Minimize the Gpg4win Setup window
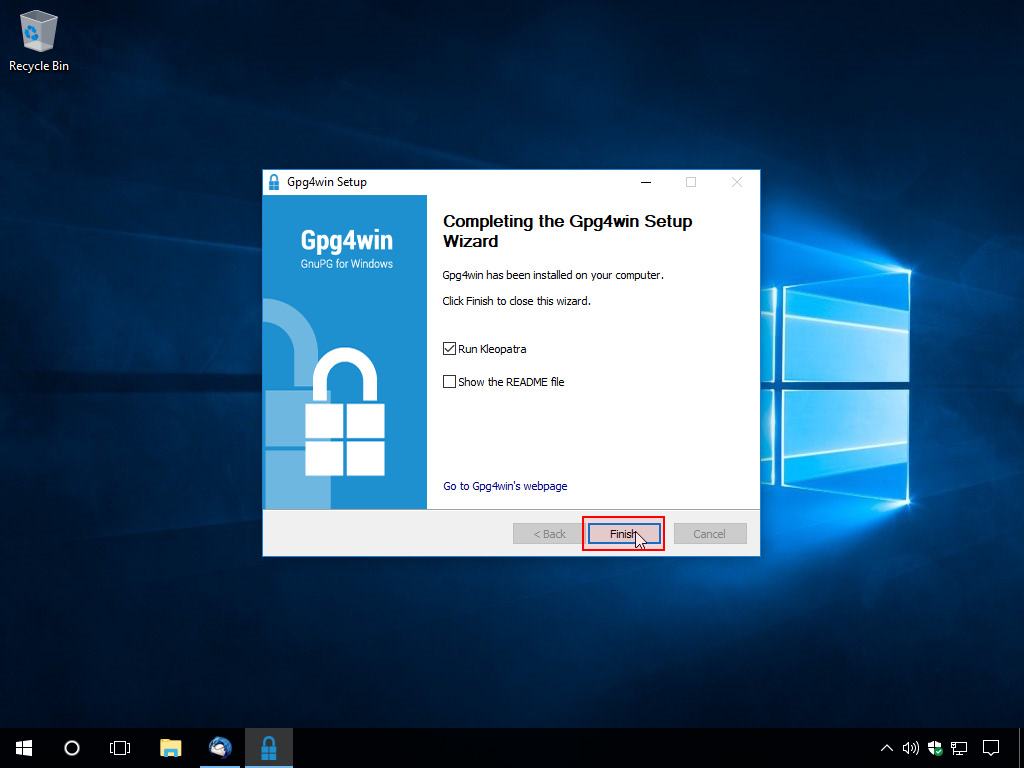This screenshot has height=768, width=1024. pyautogui.click(x=645, y=182)
